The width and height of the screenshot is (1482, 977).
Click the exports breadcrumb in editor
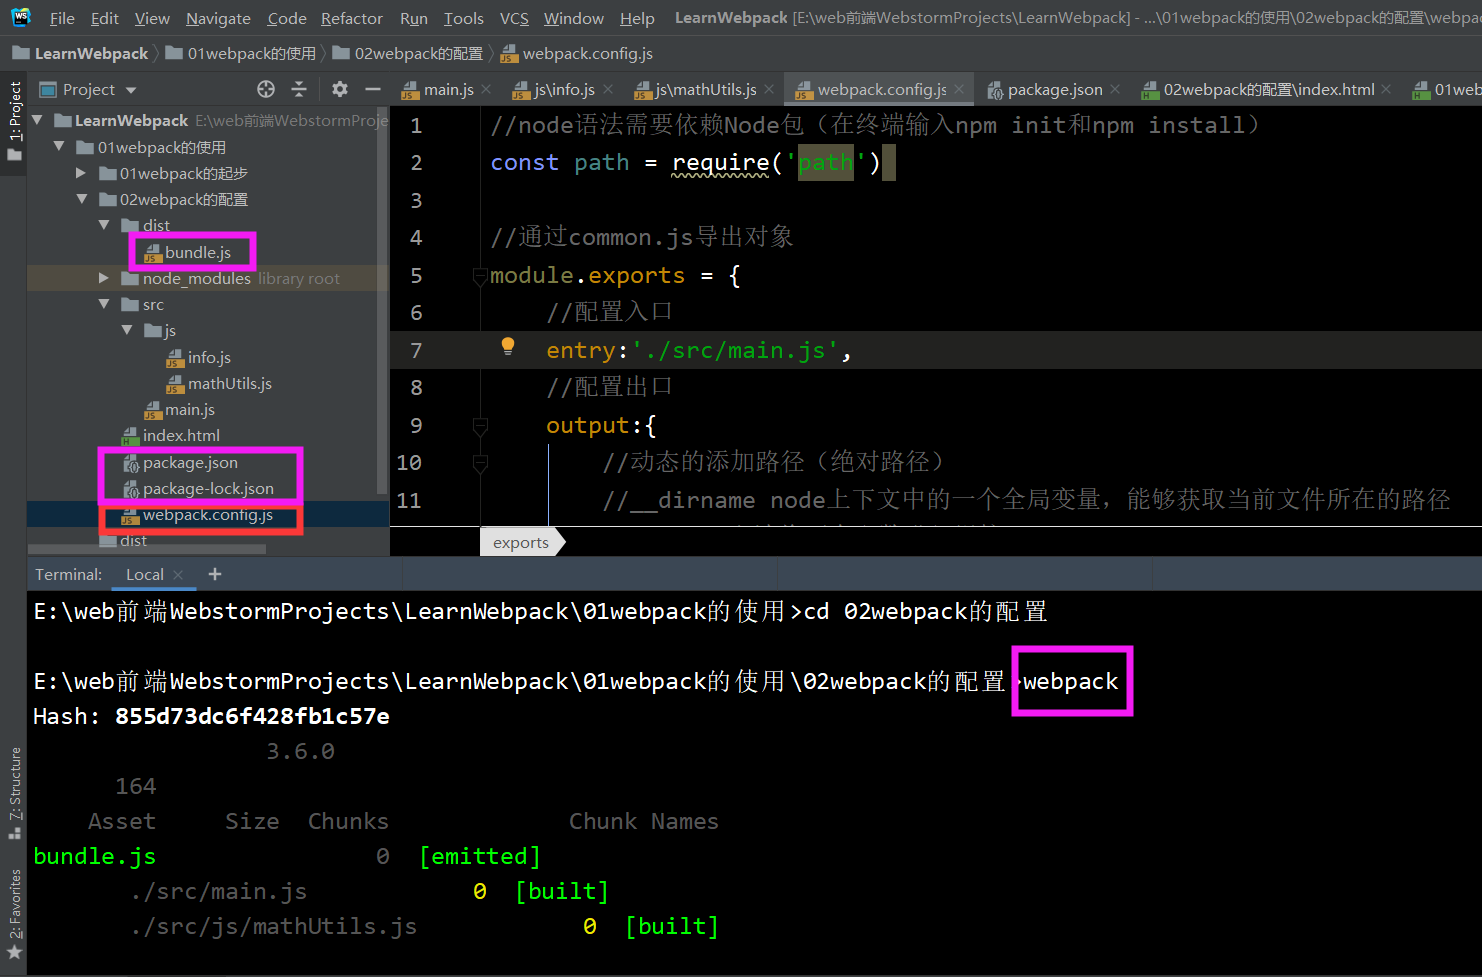pyautogui.click(x=521, y=542)
